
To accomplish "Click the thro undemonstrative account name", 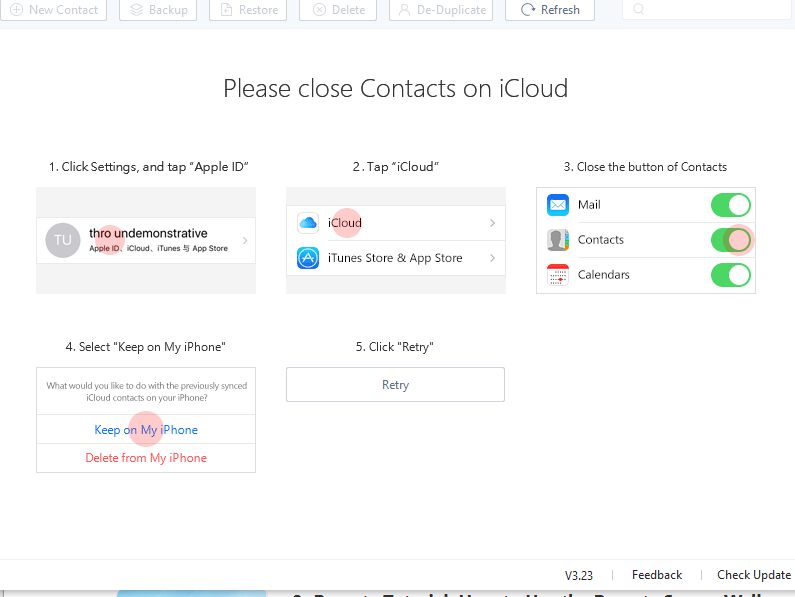I will pyautogui.click(x=148, y=233).
